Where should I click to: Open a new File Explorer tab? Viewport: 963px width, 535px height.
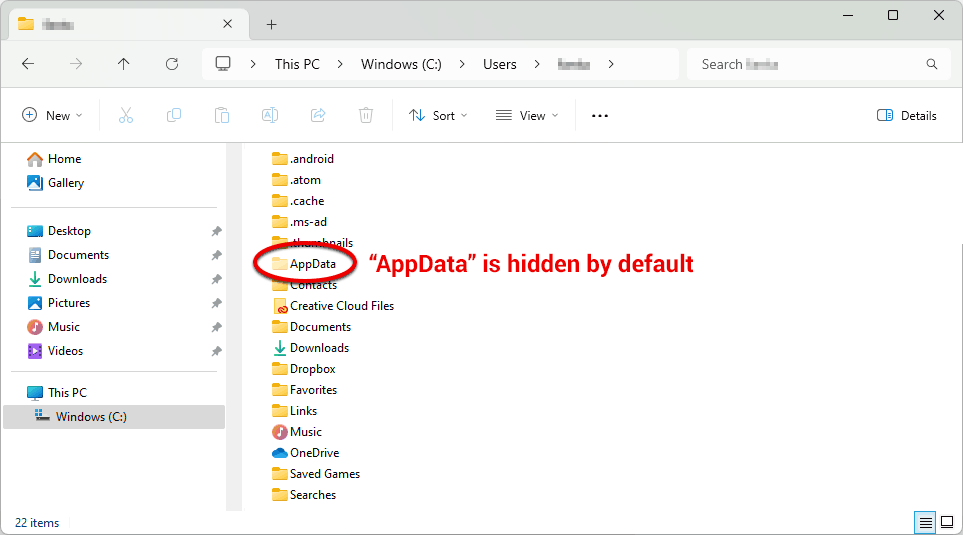pos(271,24)
